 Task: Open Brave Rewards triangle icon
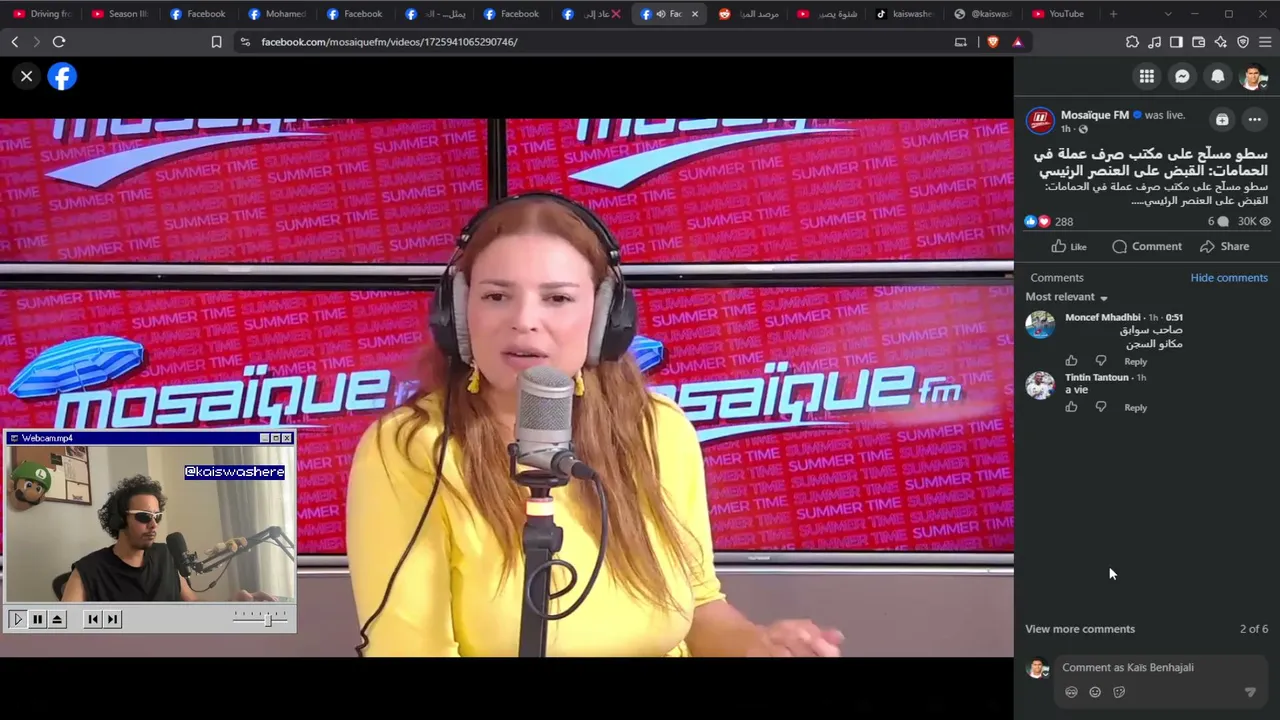tap(1017, 42)
